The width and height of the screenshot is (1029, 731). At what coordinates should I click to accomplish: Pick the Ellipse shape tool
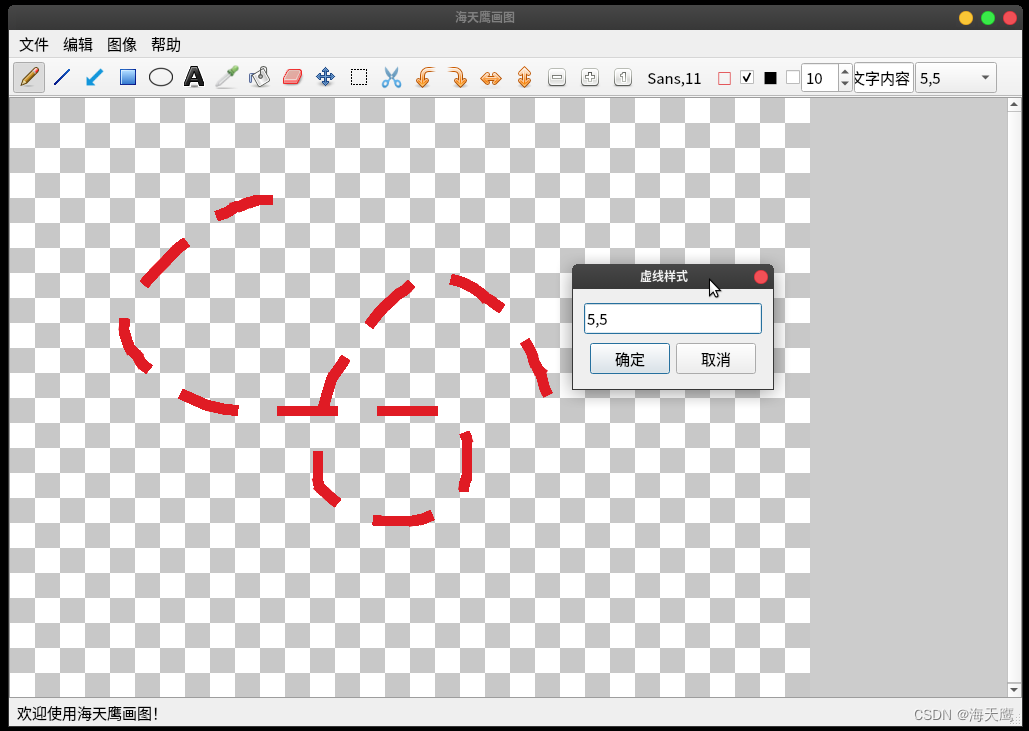[x=160, y=77]
